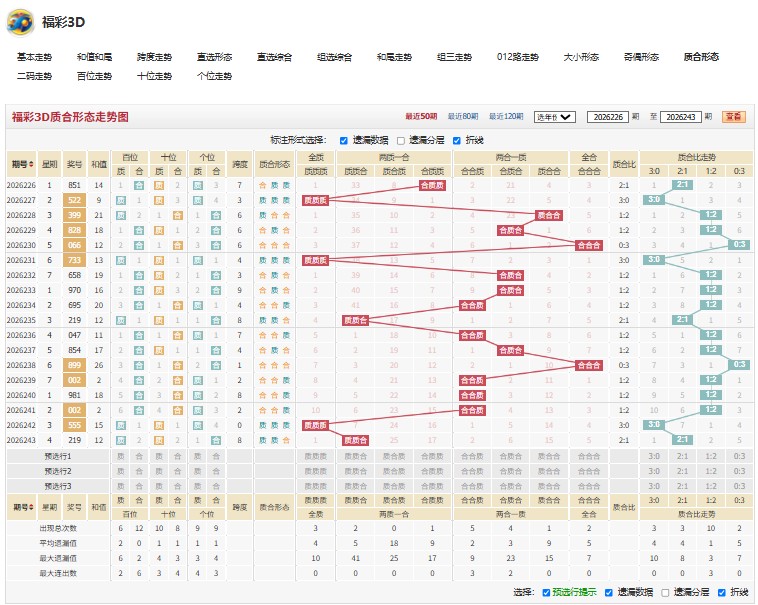Click the 最大连出数 row label
The height and width of the screenshot is (605, 758).
[58, 573]
